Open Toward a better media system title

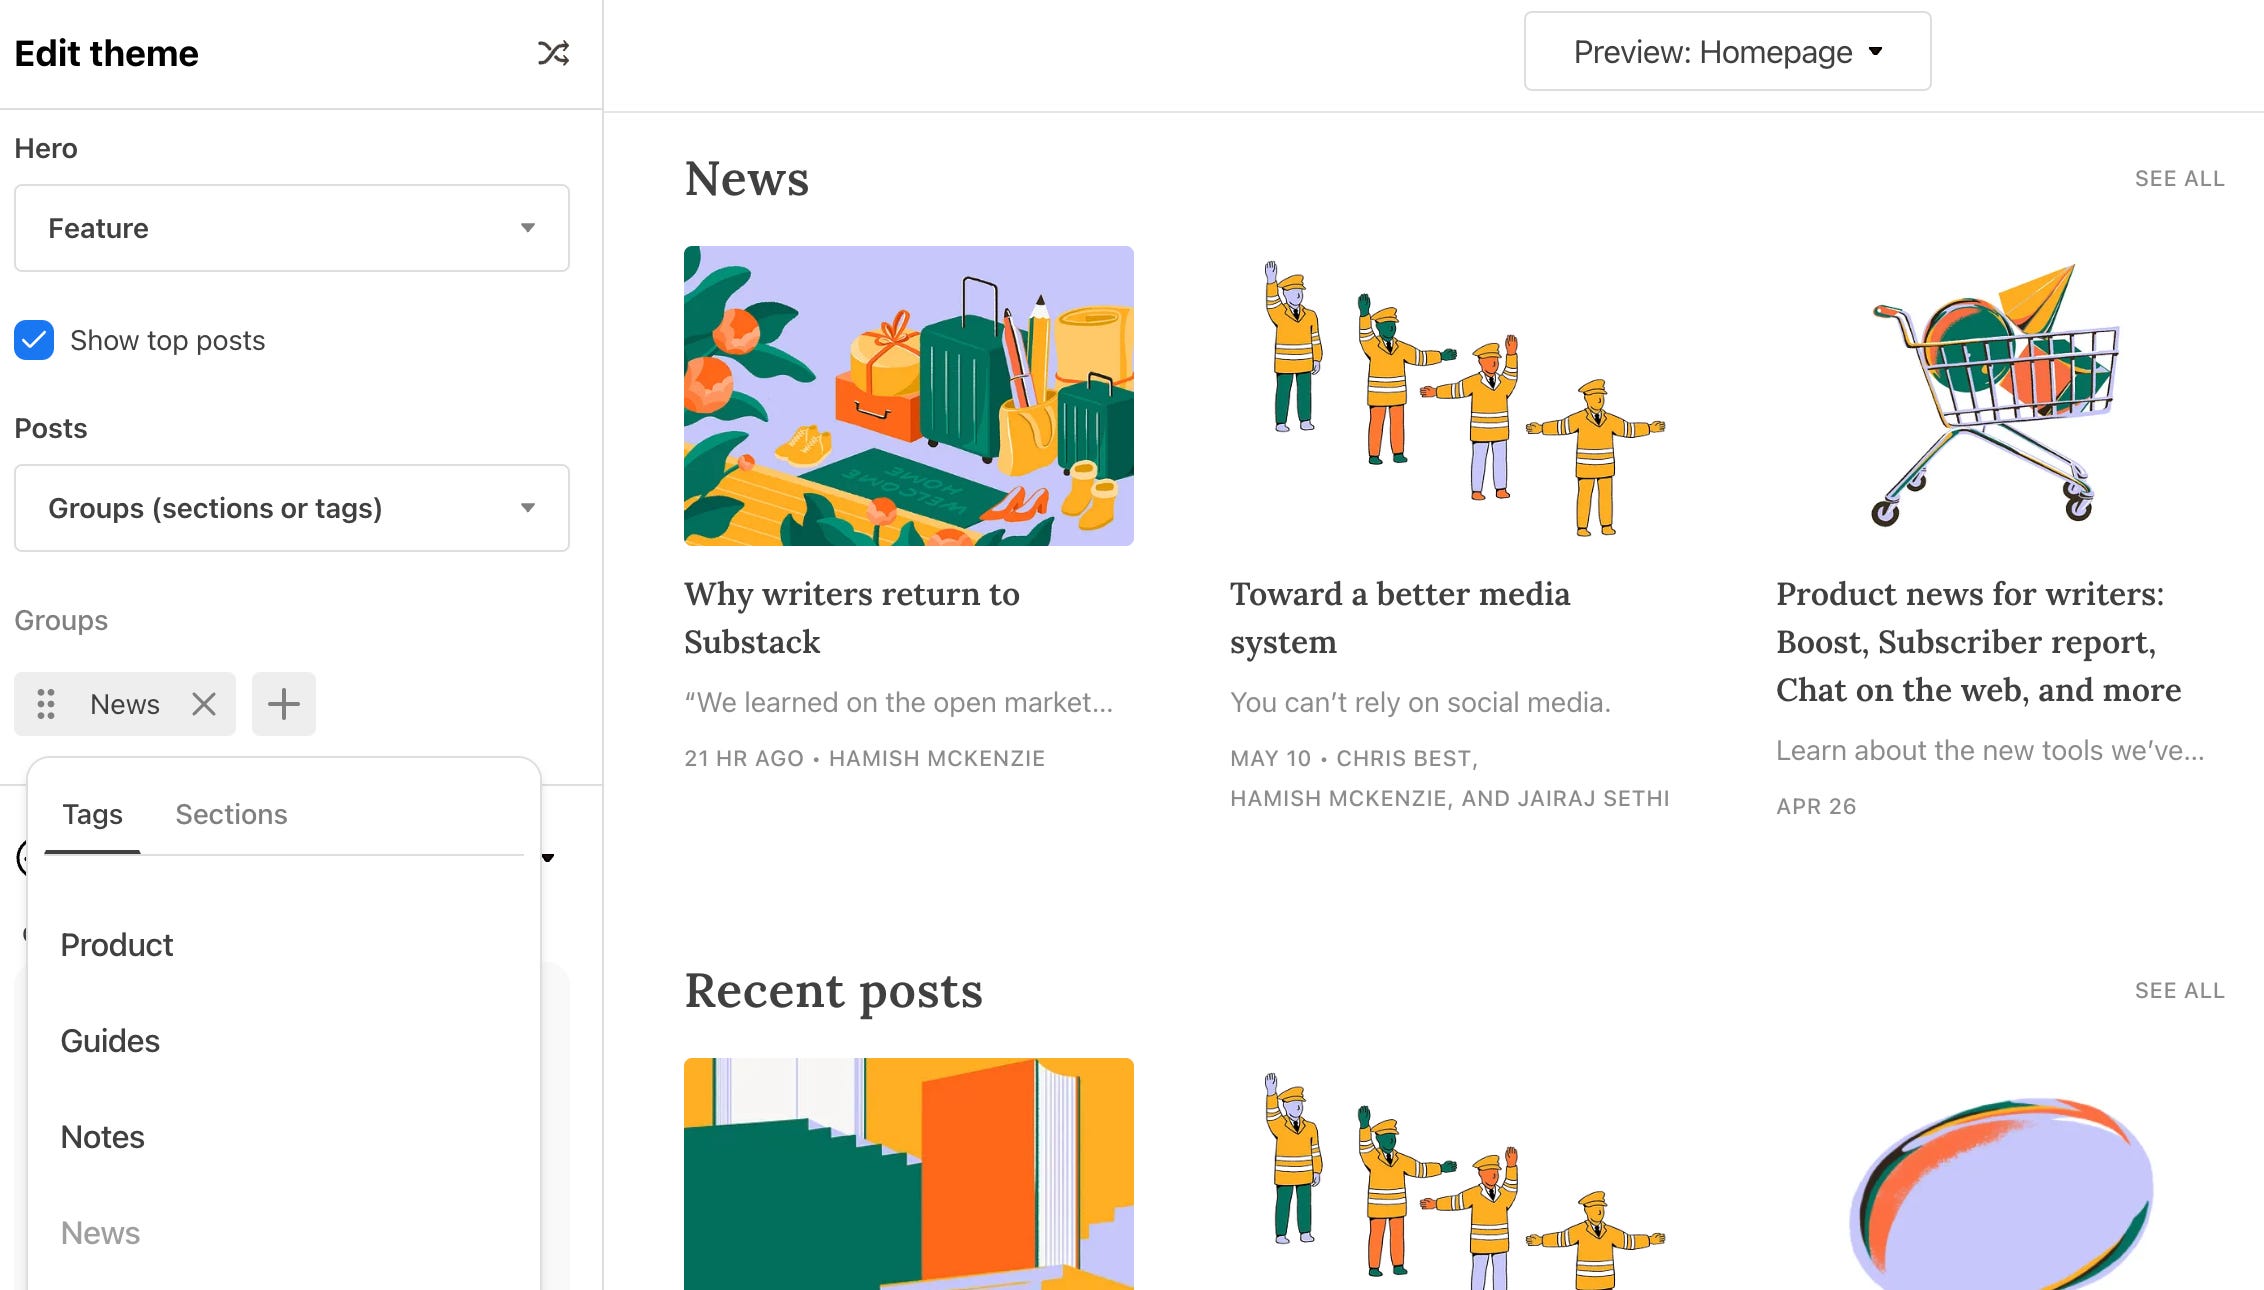pyautogui.click(x=1400, y=617)
